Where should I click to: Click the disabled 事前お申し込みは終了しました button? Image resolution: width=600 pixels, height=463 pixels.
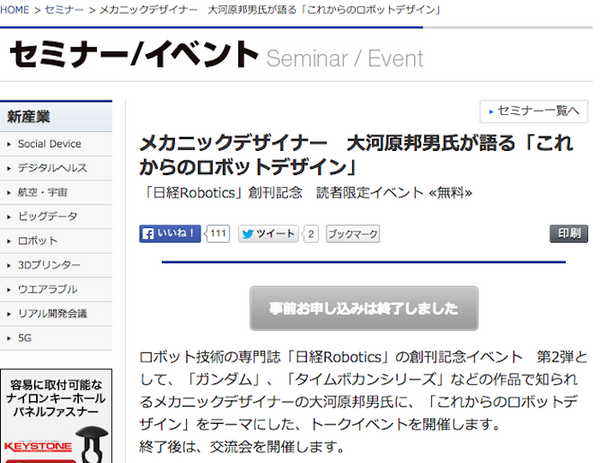[x=364, y=307]
